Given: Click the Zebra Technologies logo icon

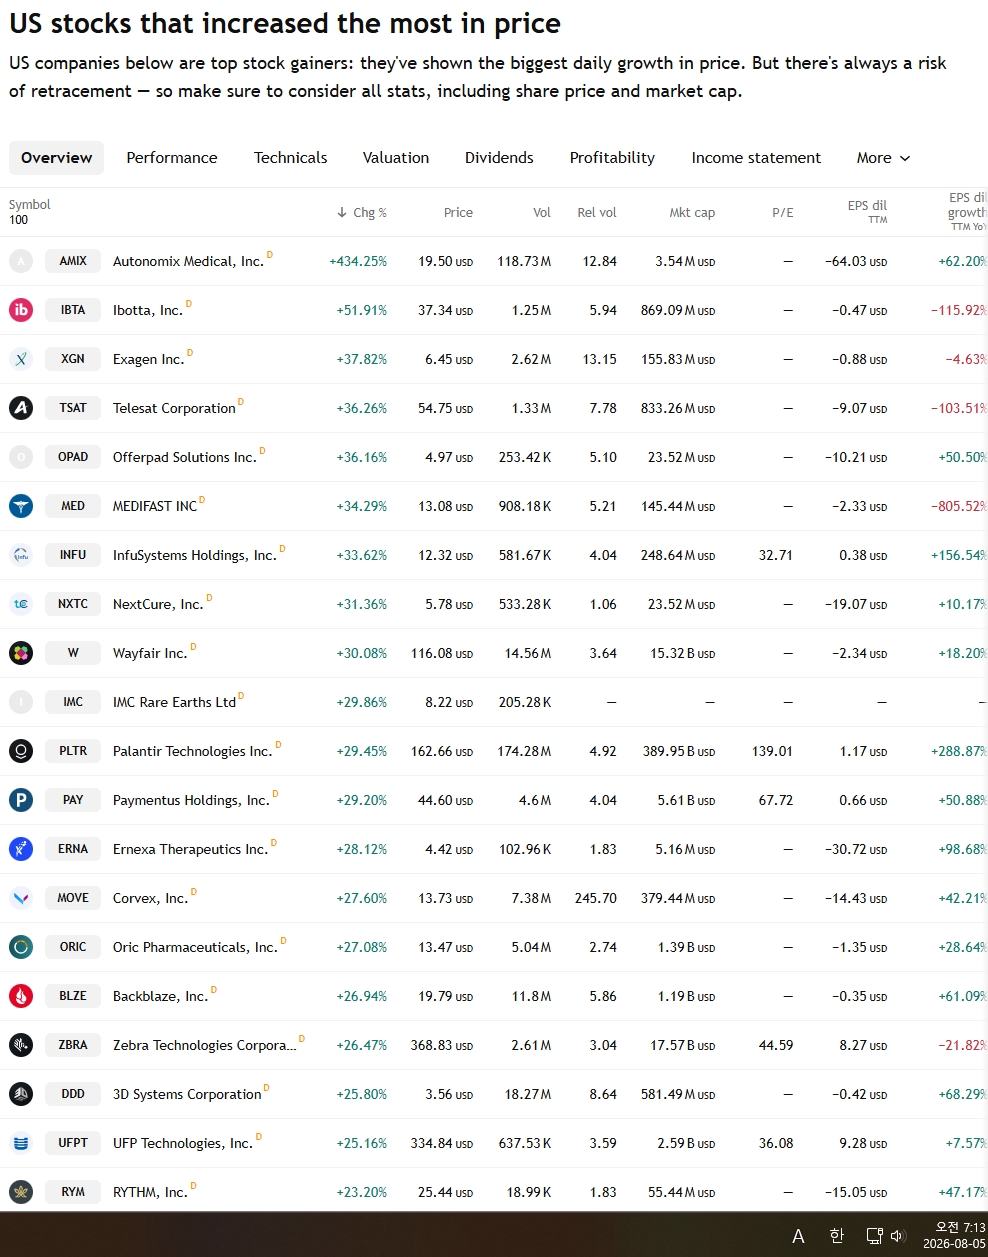Looking at the screenshot, I should click(21, 1045).
